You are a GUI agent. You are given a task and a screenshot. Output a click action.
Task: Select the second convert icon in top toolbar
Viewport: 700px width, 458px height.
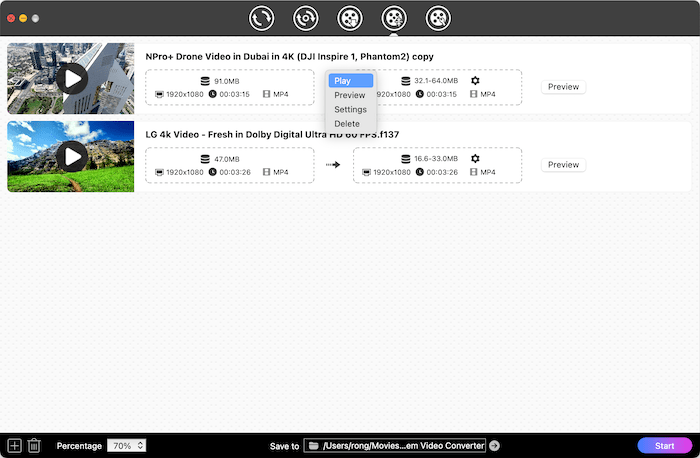306,17
